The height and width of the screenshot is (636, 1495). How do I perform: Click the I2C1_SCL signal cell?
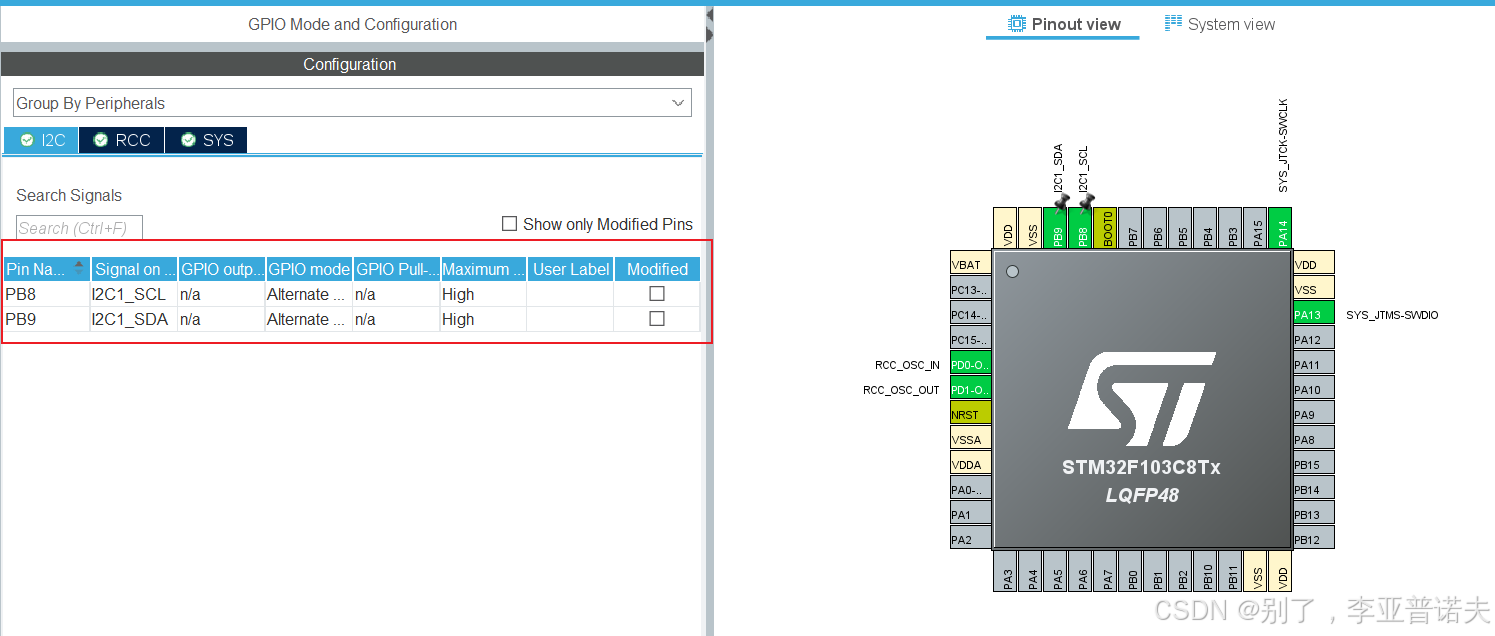pos(134,294)
